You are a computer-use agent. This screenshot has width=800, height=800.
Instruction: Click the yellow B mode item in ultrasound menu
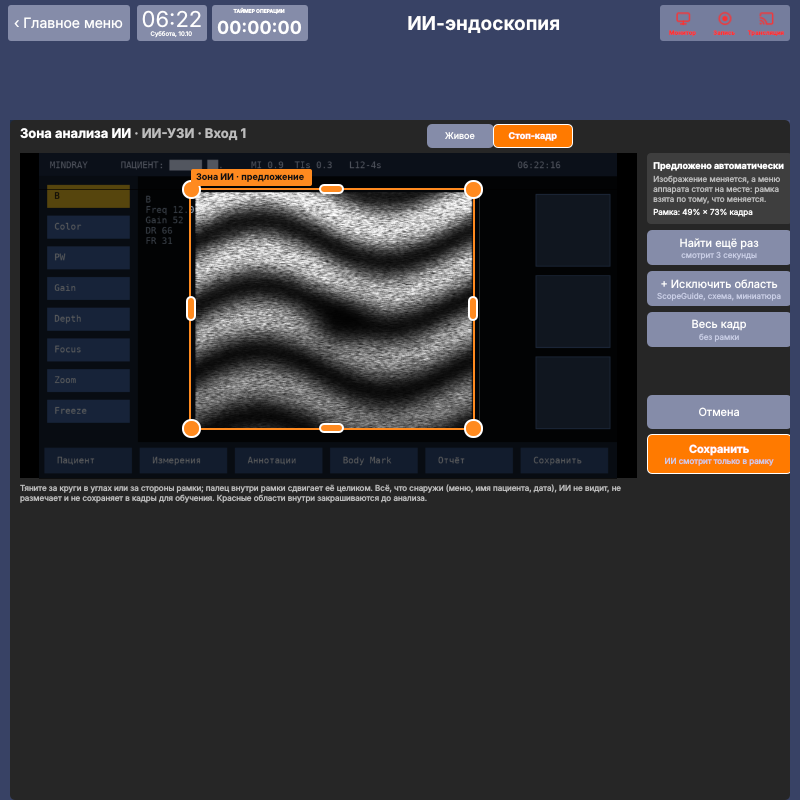click(x=88, y=196)
